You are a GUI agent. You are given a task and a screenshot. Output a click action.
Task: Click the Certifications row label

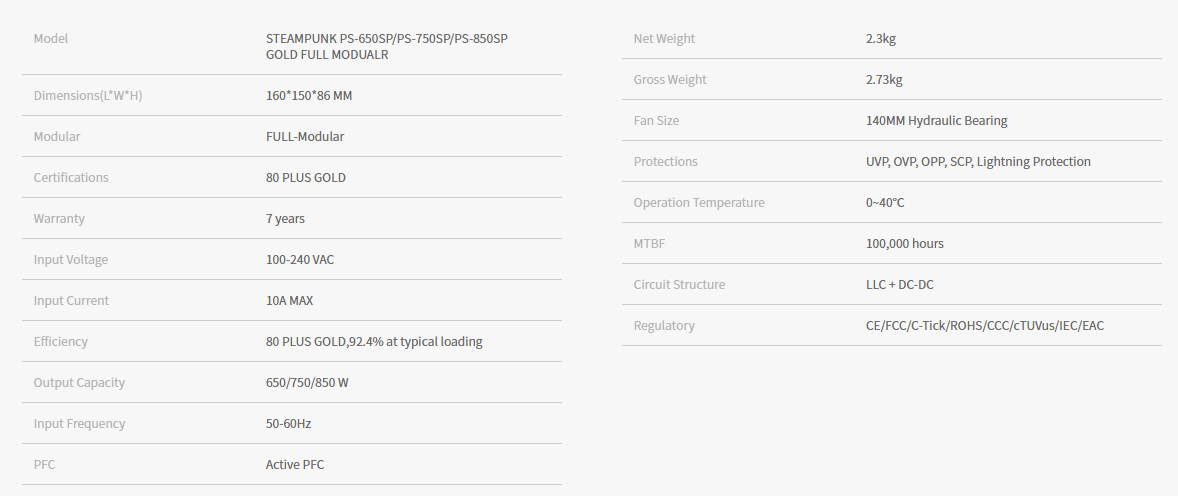[x=71, y=177]
